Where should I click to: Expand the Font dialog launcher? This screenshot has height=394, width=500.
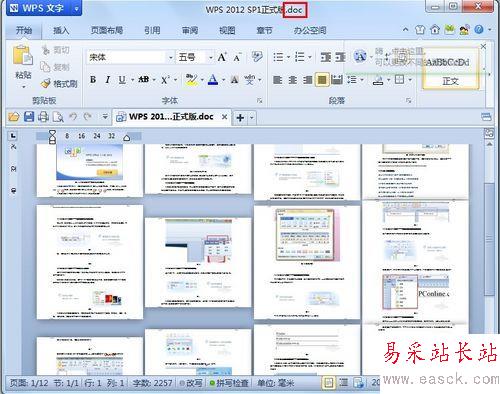point(260,100)
